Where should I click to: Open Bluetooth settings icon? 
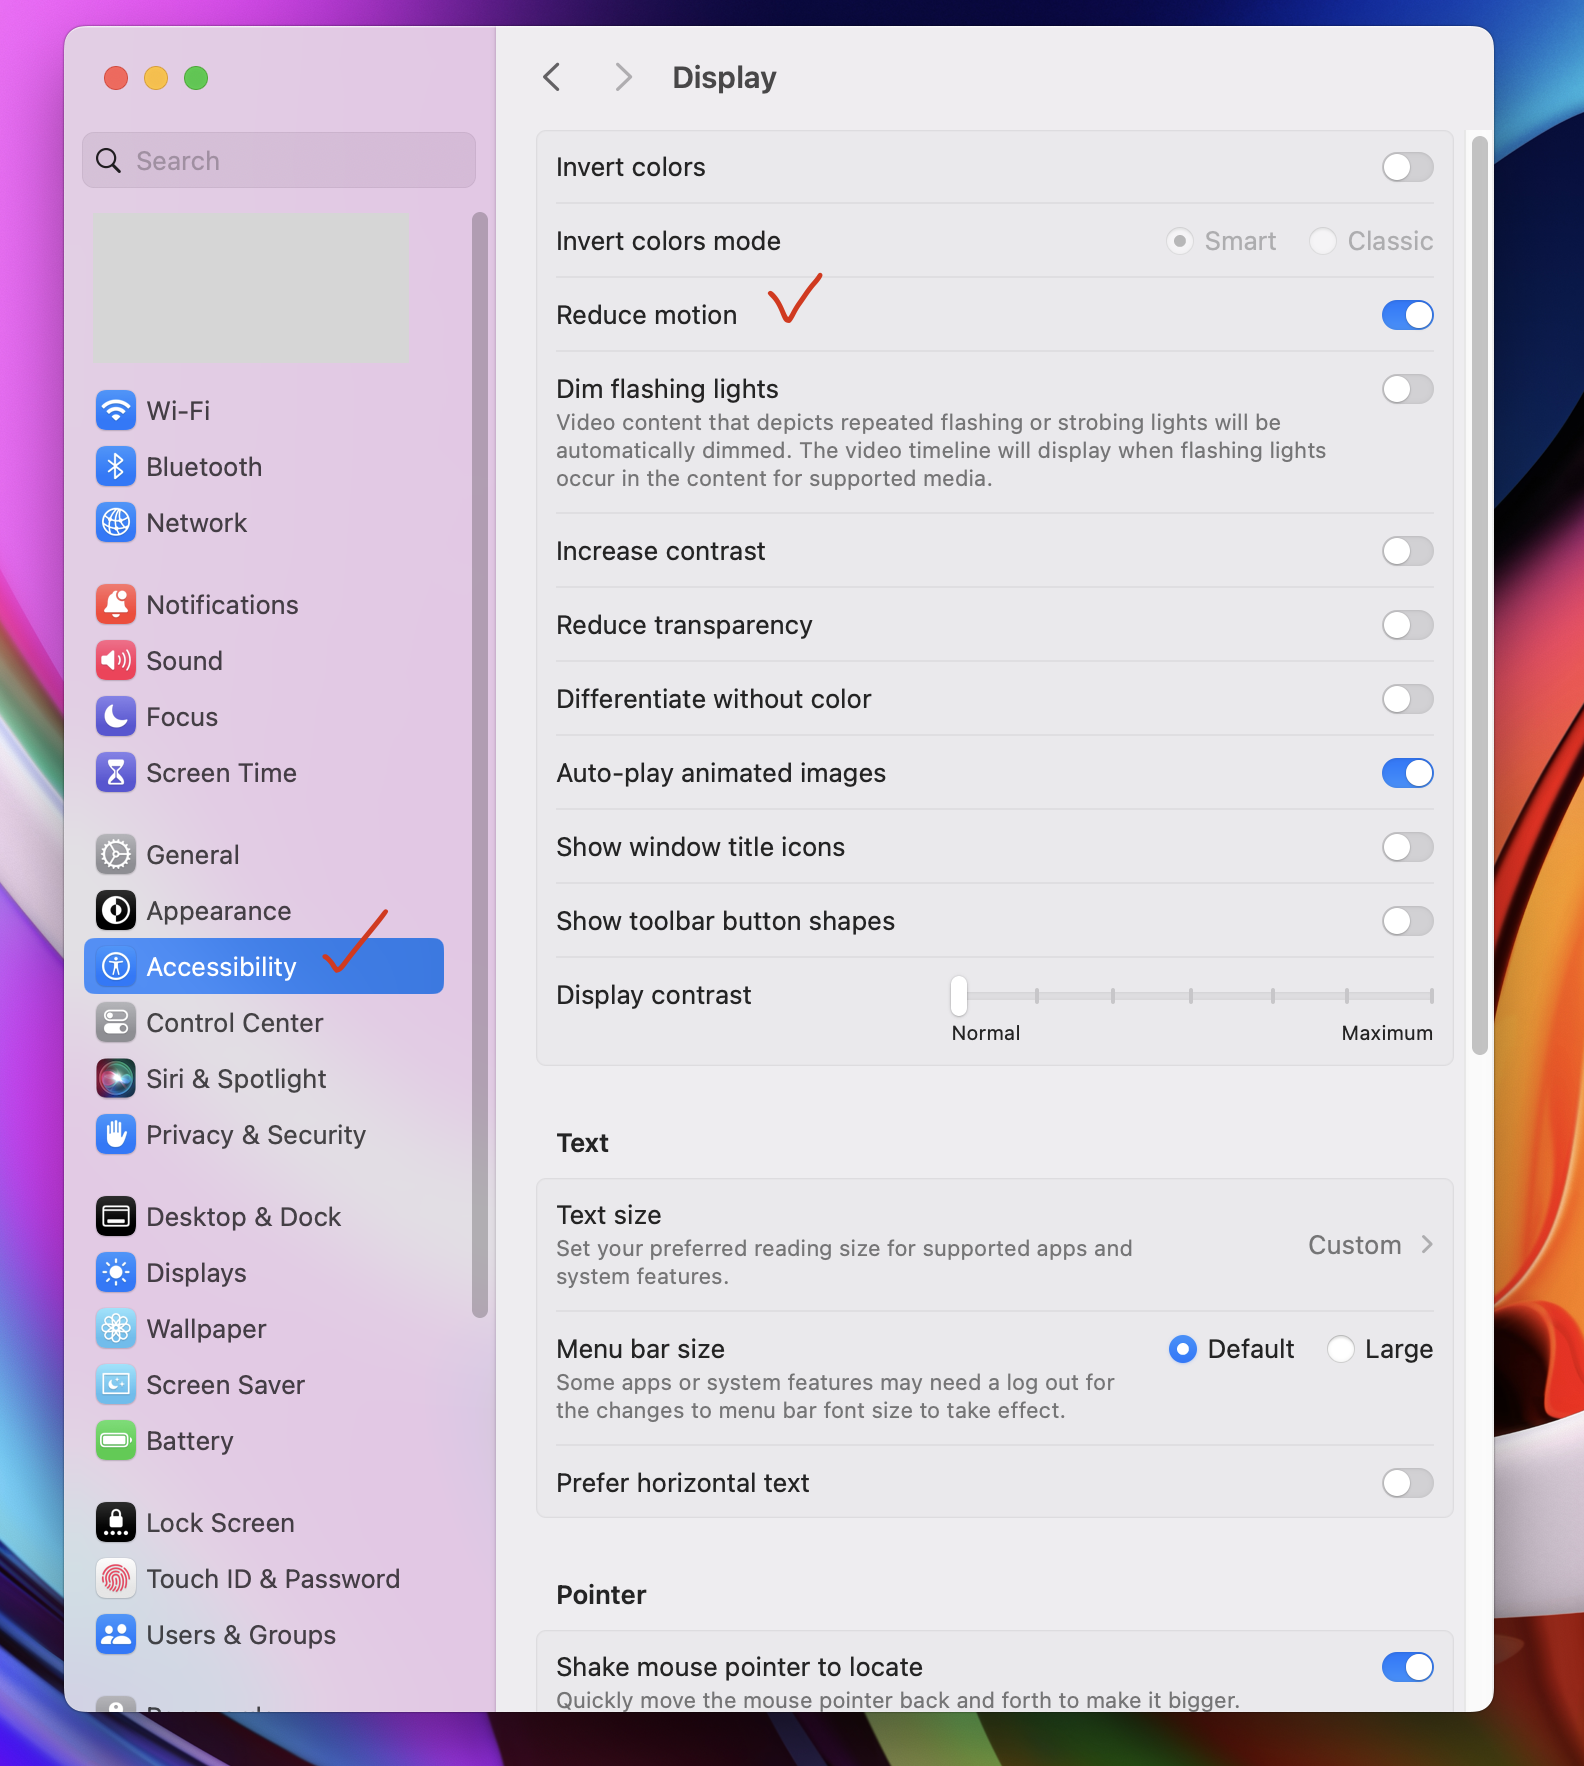[x=116, y=467]
